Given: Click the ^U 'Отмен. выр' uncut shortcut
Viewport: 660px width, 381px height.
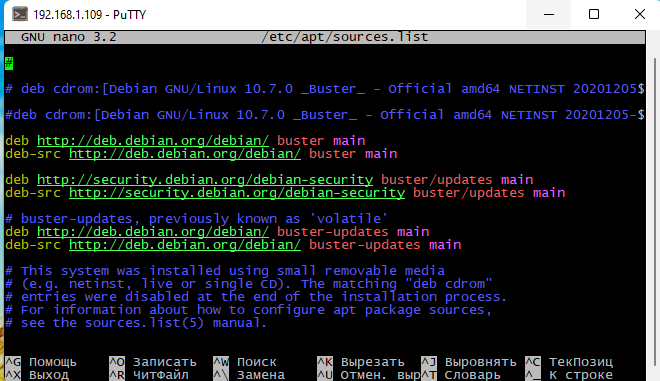Looking at the screenshot, I should (369, 375).
